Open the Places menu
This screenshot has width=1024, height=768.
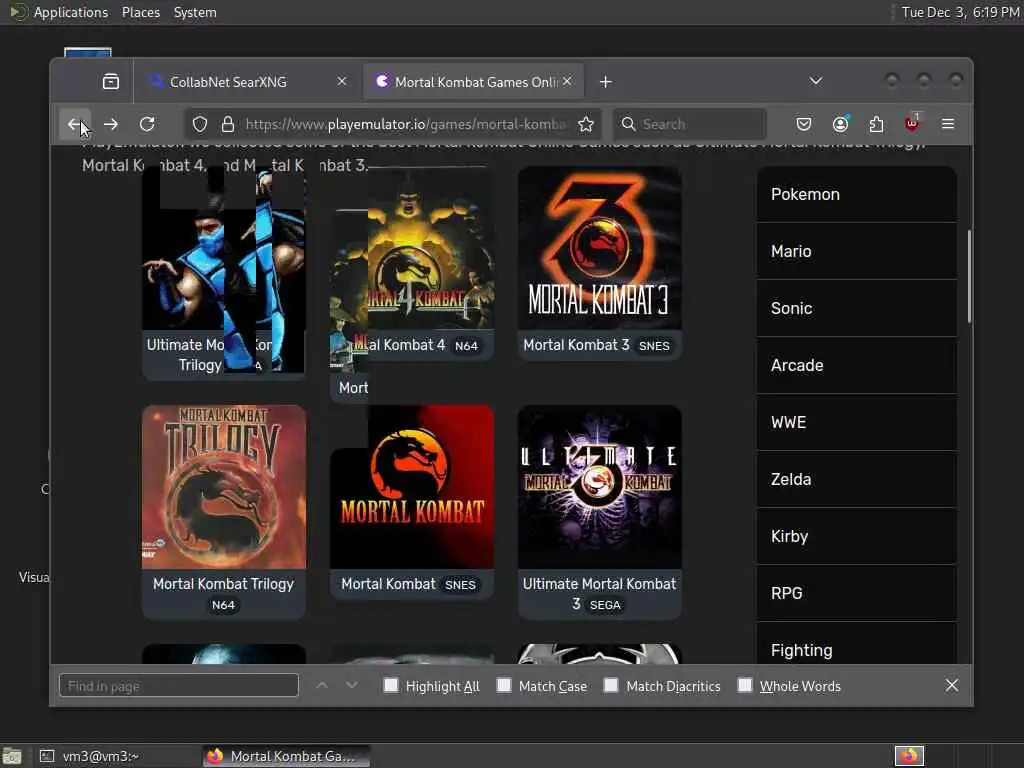click(x=140, y=12)
